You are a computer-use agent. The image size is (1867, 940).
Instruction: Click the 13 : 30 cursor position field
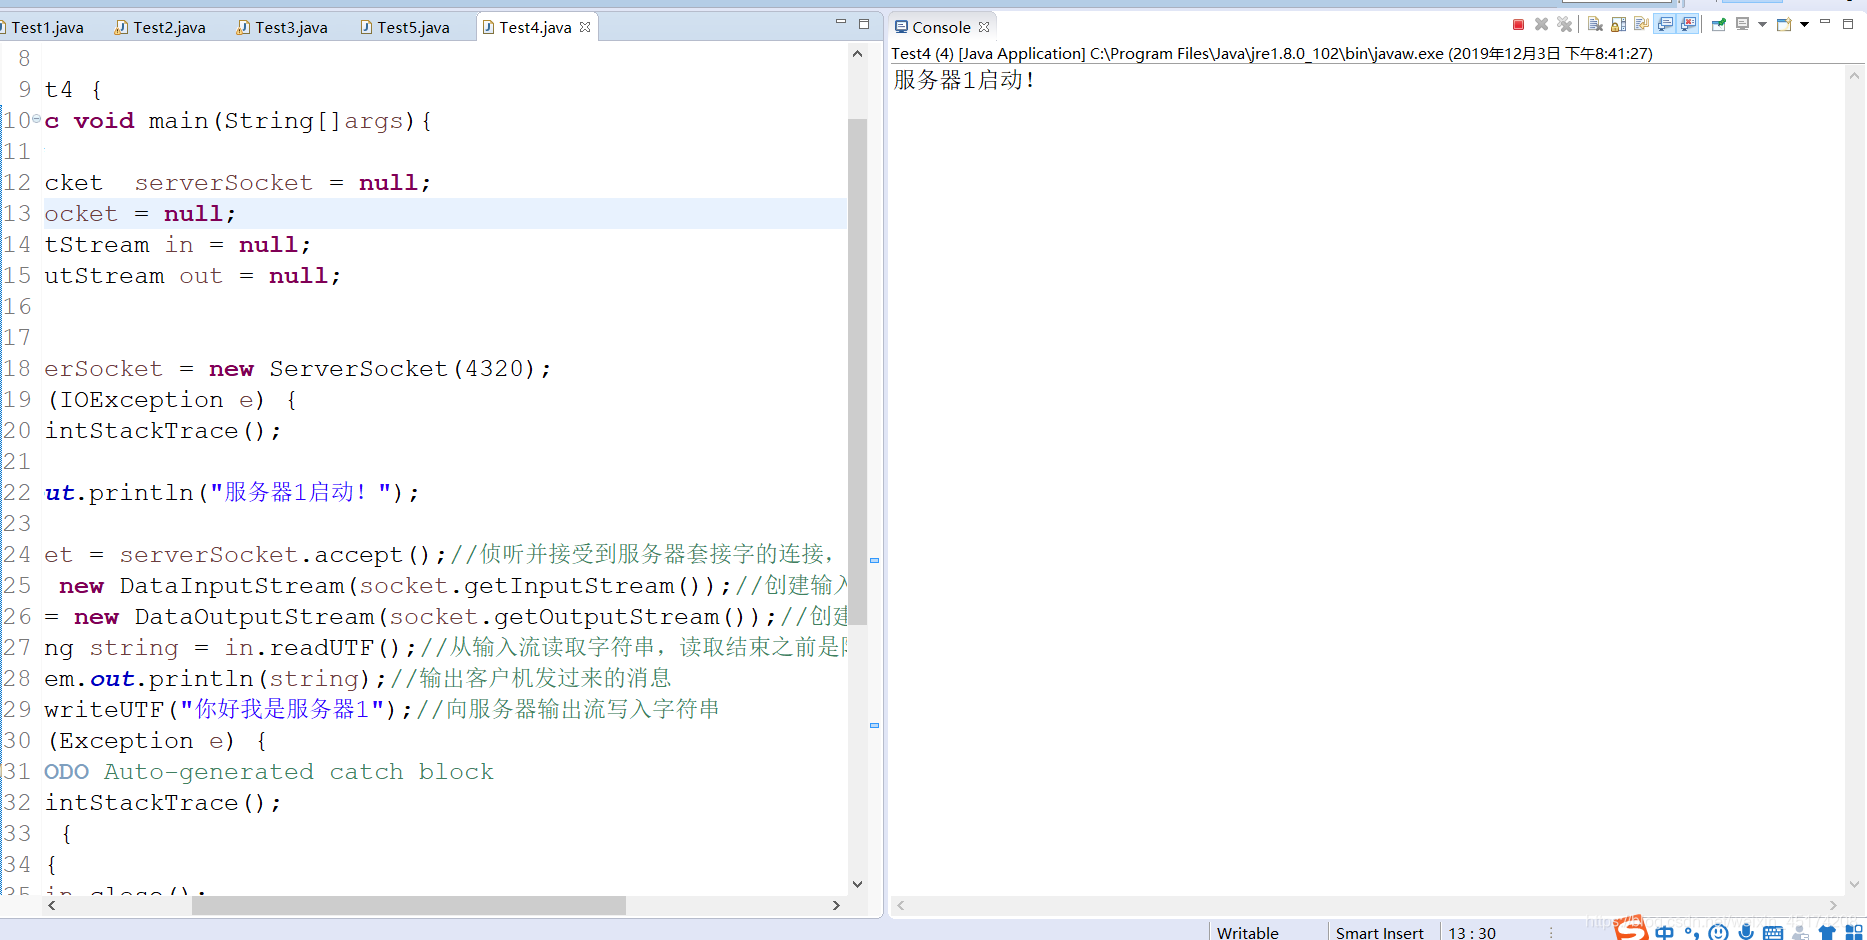pos(1472,932)
